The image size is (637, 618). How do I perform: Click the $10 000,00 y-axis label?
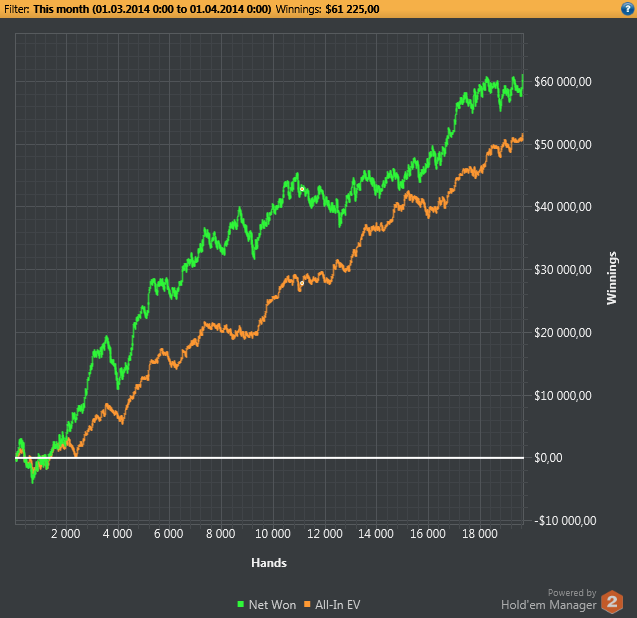pos(563,395)
